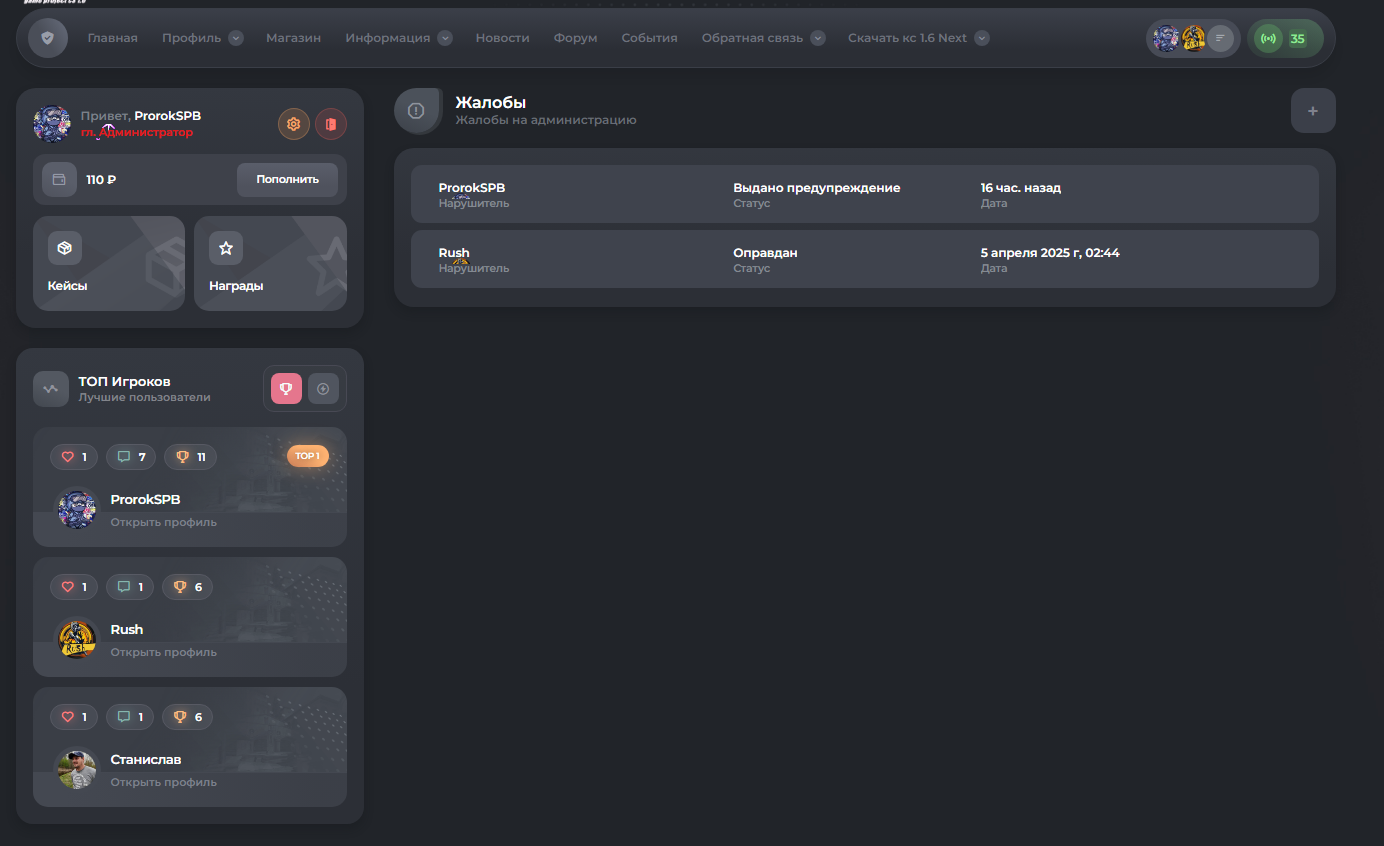
Task: Open the ProrokSPB complaint row
Action: click(864, 194)
